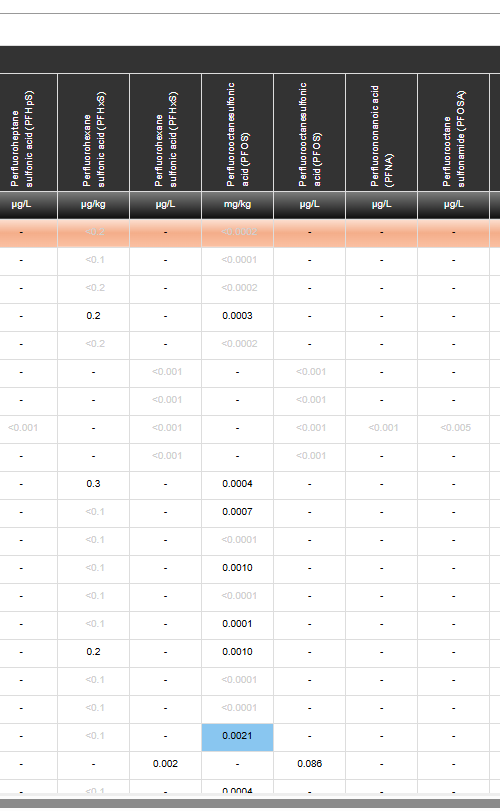This screenshot has height=811, width=500.
Task: Click the 0.0007 PFOS value cell
Action: click(x=237, y=512)
